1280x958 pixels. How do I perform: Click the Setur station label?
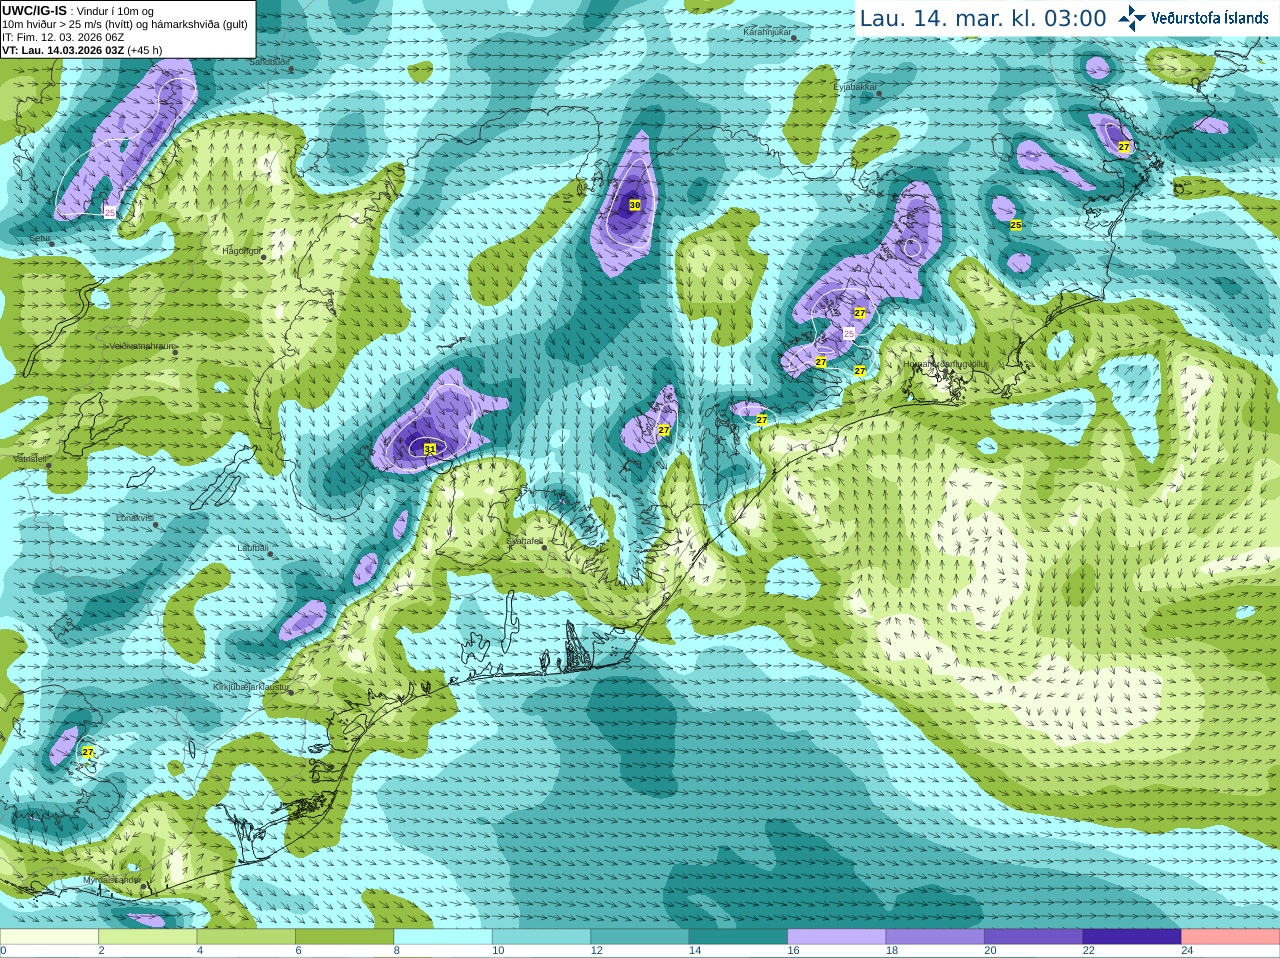pos(40,239)
